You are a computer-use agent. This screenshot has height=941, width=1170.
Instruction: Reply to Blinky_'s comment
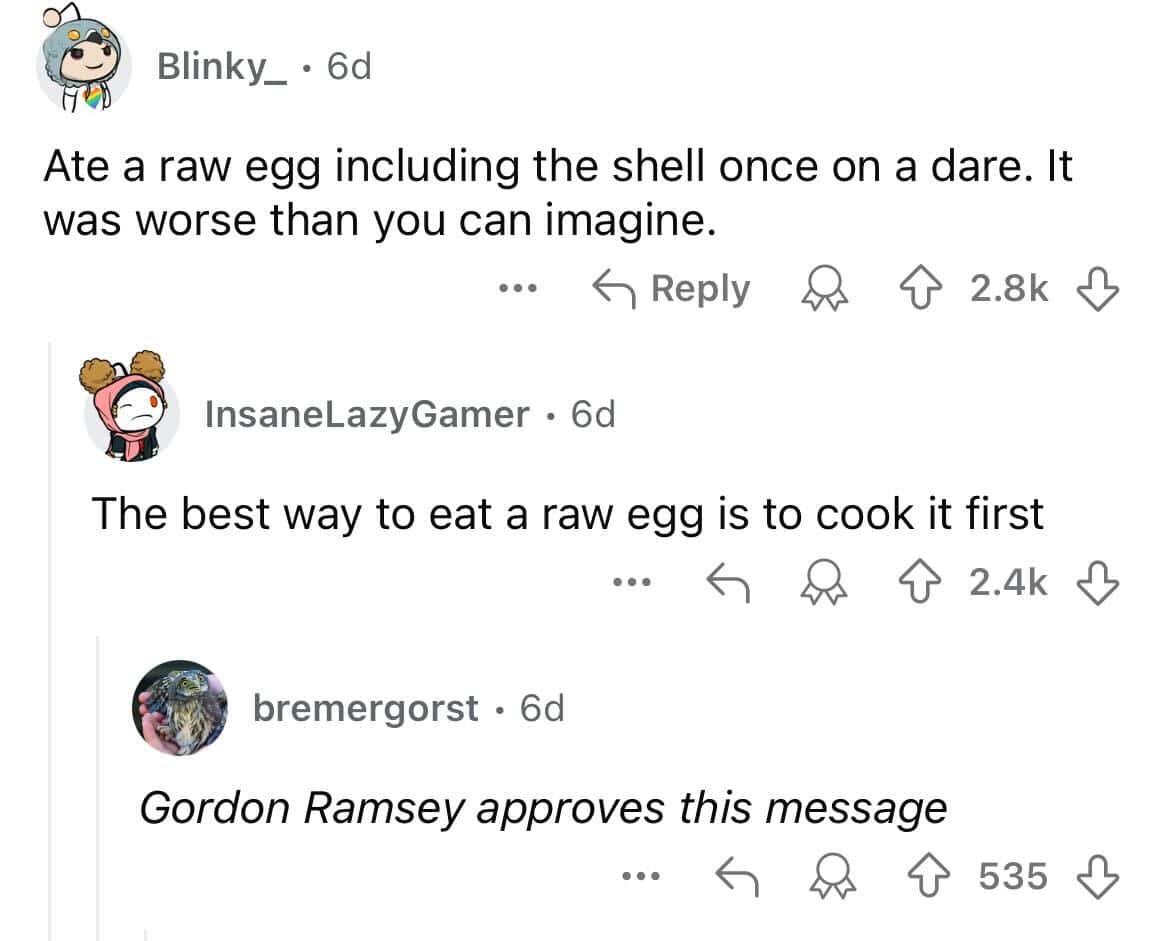[672, 289]
